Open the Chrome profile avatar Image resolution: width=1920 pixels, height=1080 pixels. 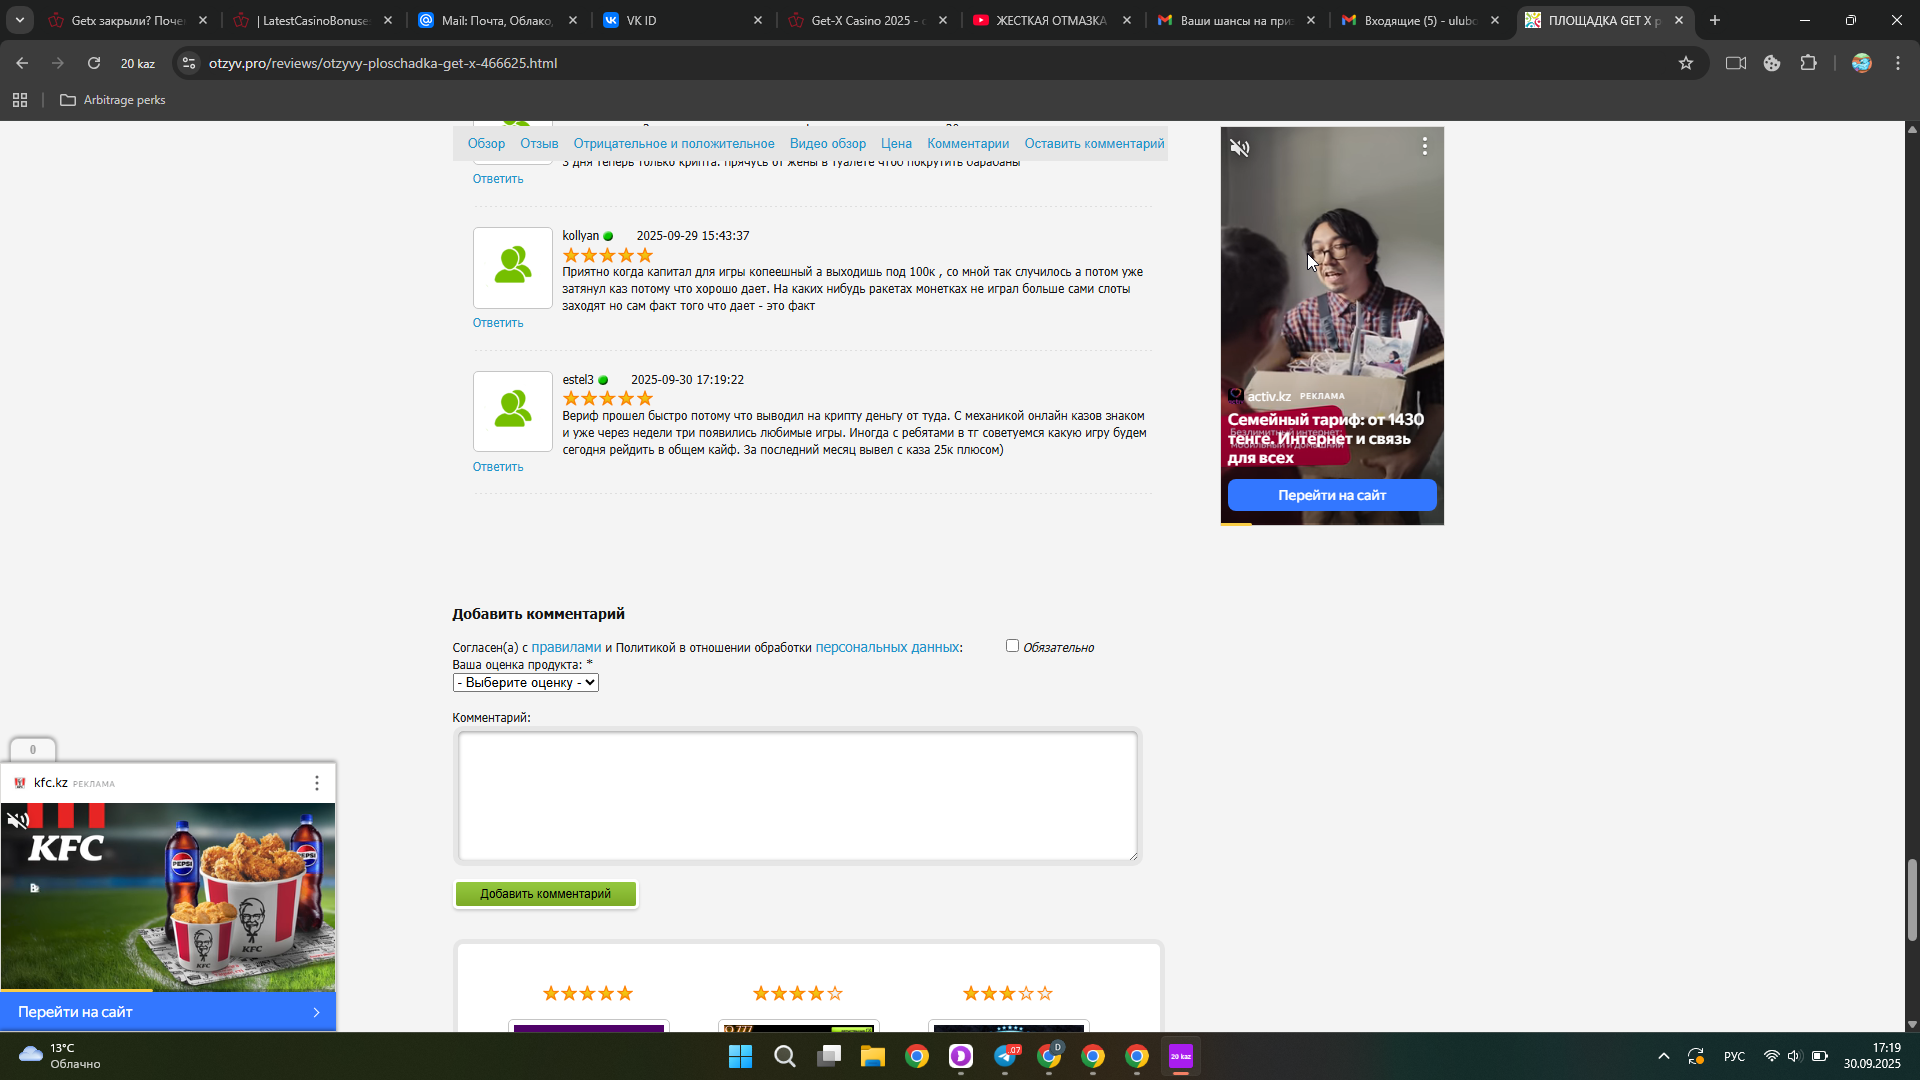tap(1861, 63)
